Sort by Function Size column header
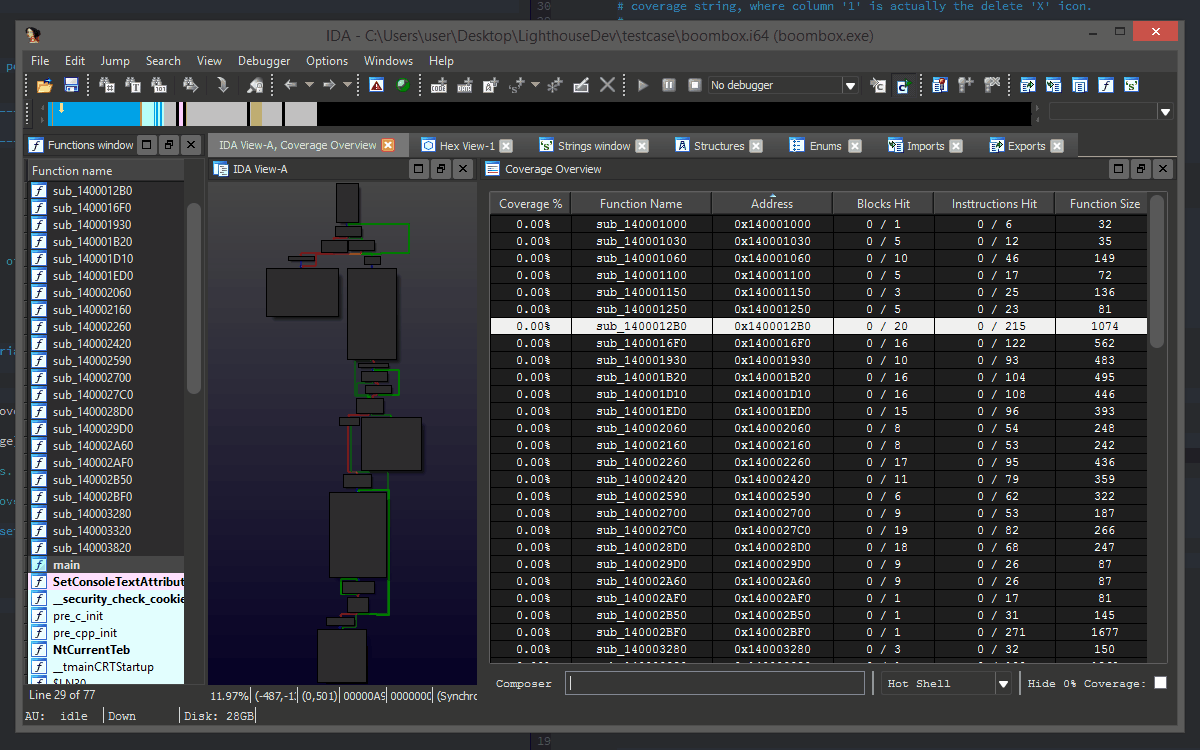 (x=1105, y=204)
